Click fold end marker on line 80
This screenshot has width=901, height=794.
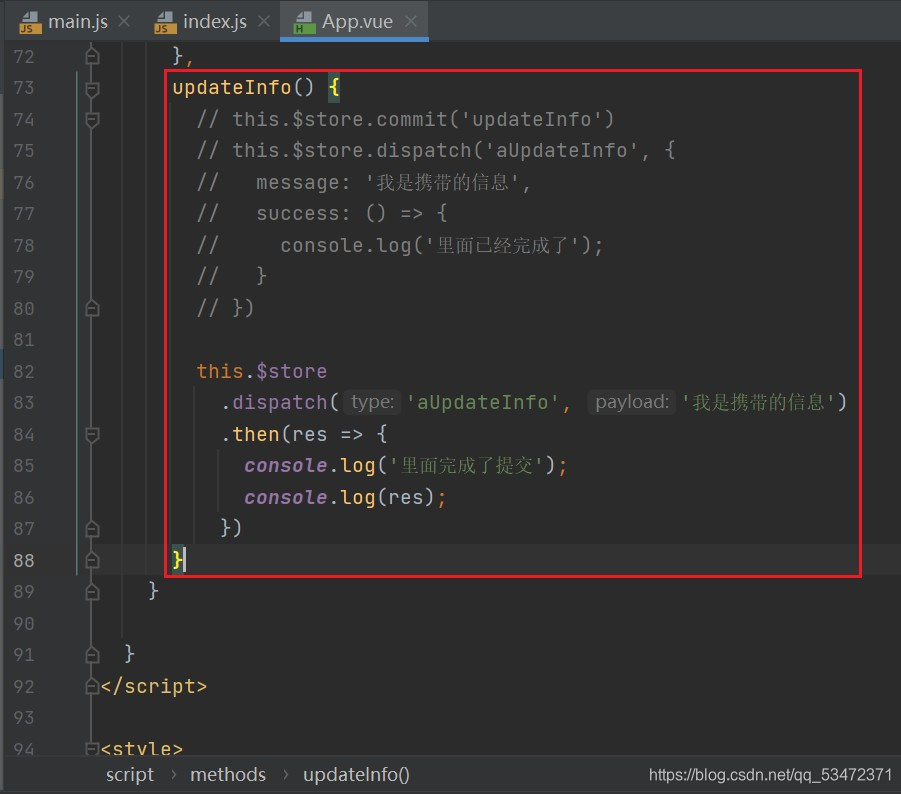tap(92, 309)
